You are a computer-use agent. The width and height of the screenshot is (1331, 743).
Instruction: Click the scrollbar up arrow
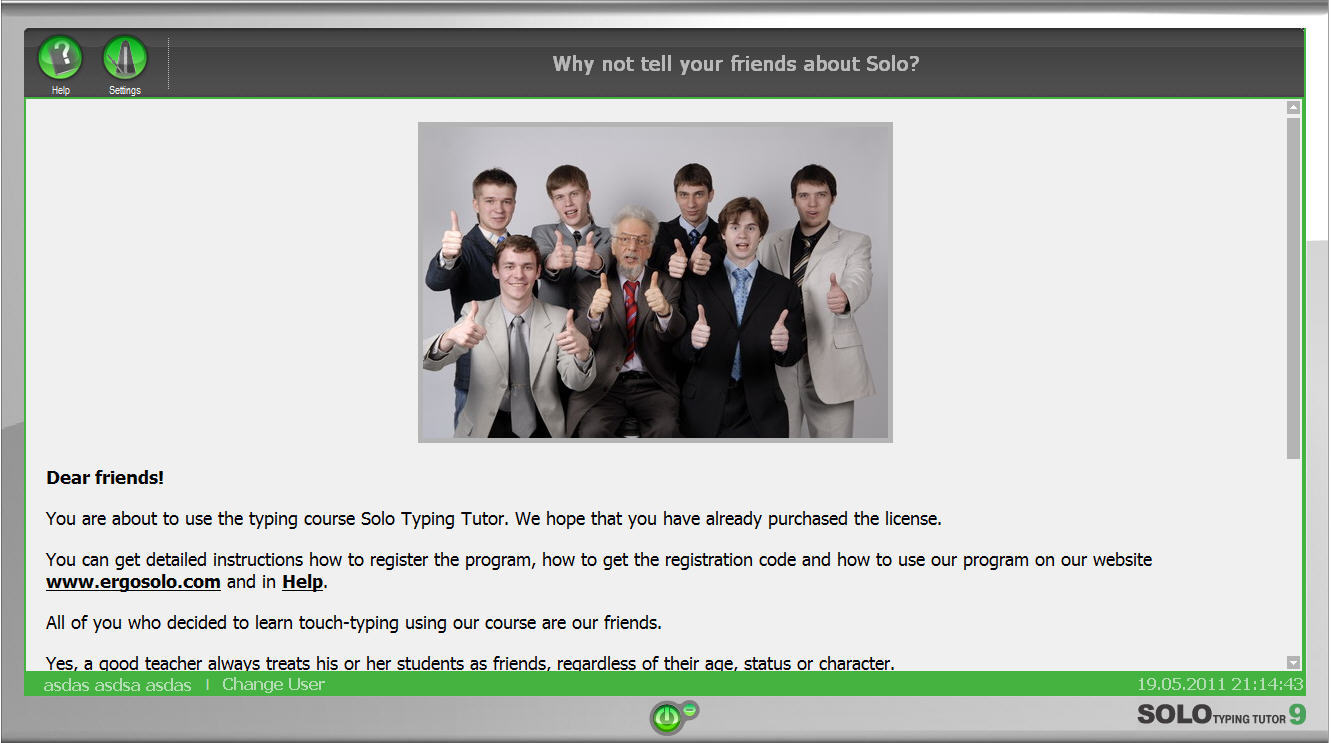coord(1293,108)
